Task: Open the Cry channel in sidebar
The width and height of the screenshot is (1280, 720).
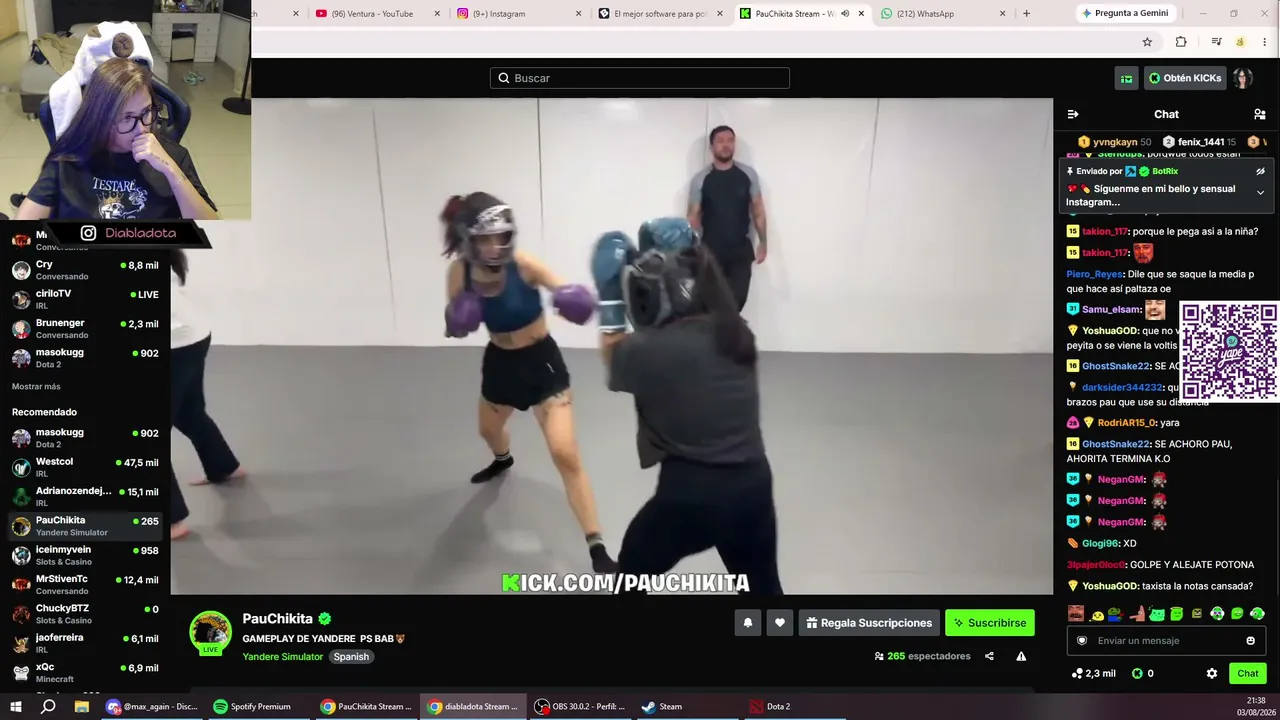Action: click(85, 270)
